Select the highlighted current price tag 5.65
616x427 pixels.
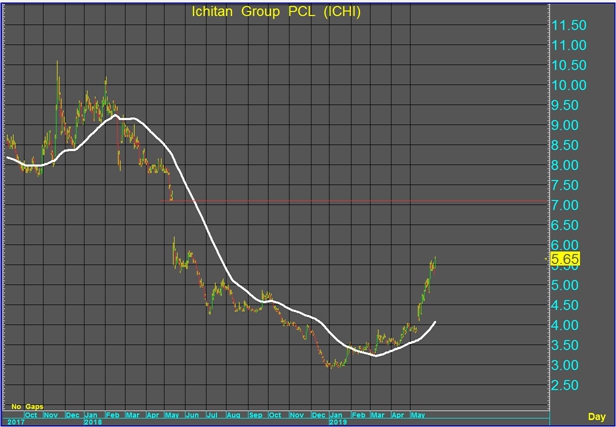[565, 259]
